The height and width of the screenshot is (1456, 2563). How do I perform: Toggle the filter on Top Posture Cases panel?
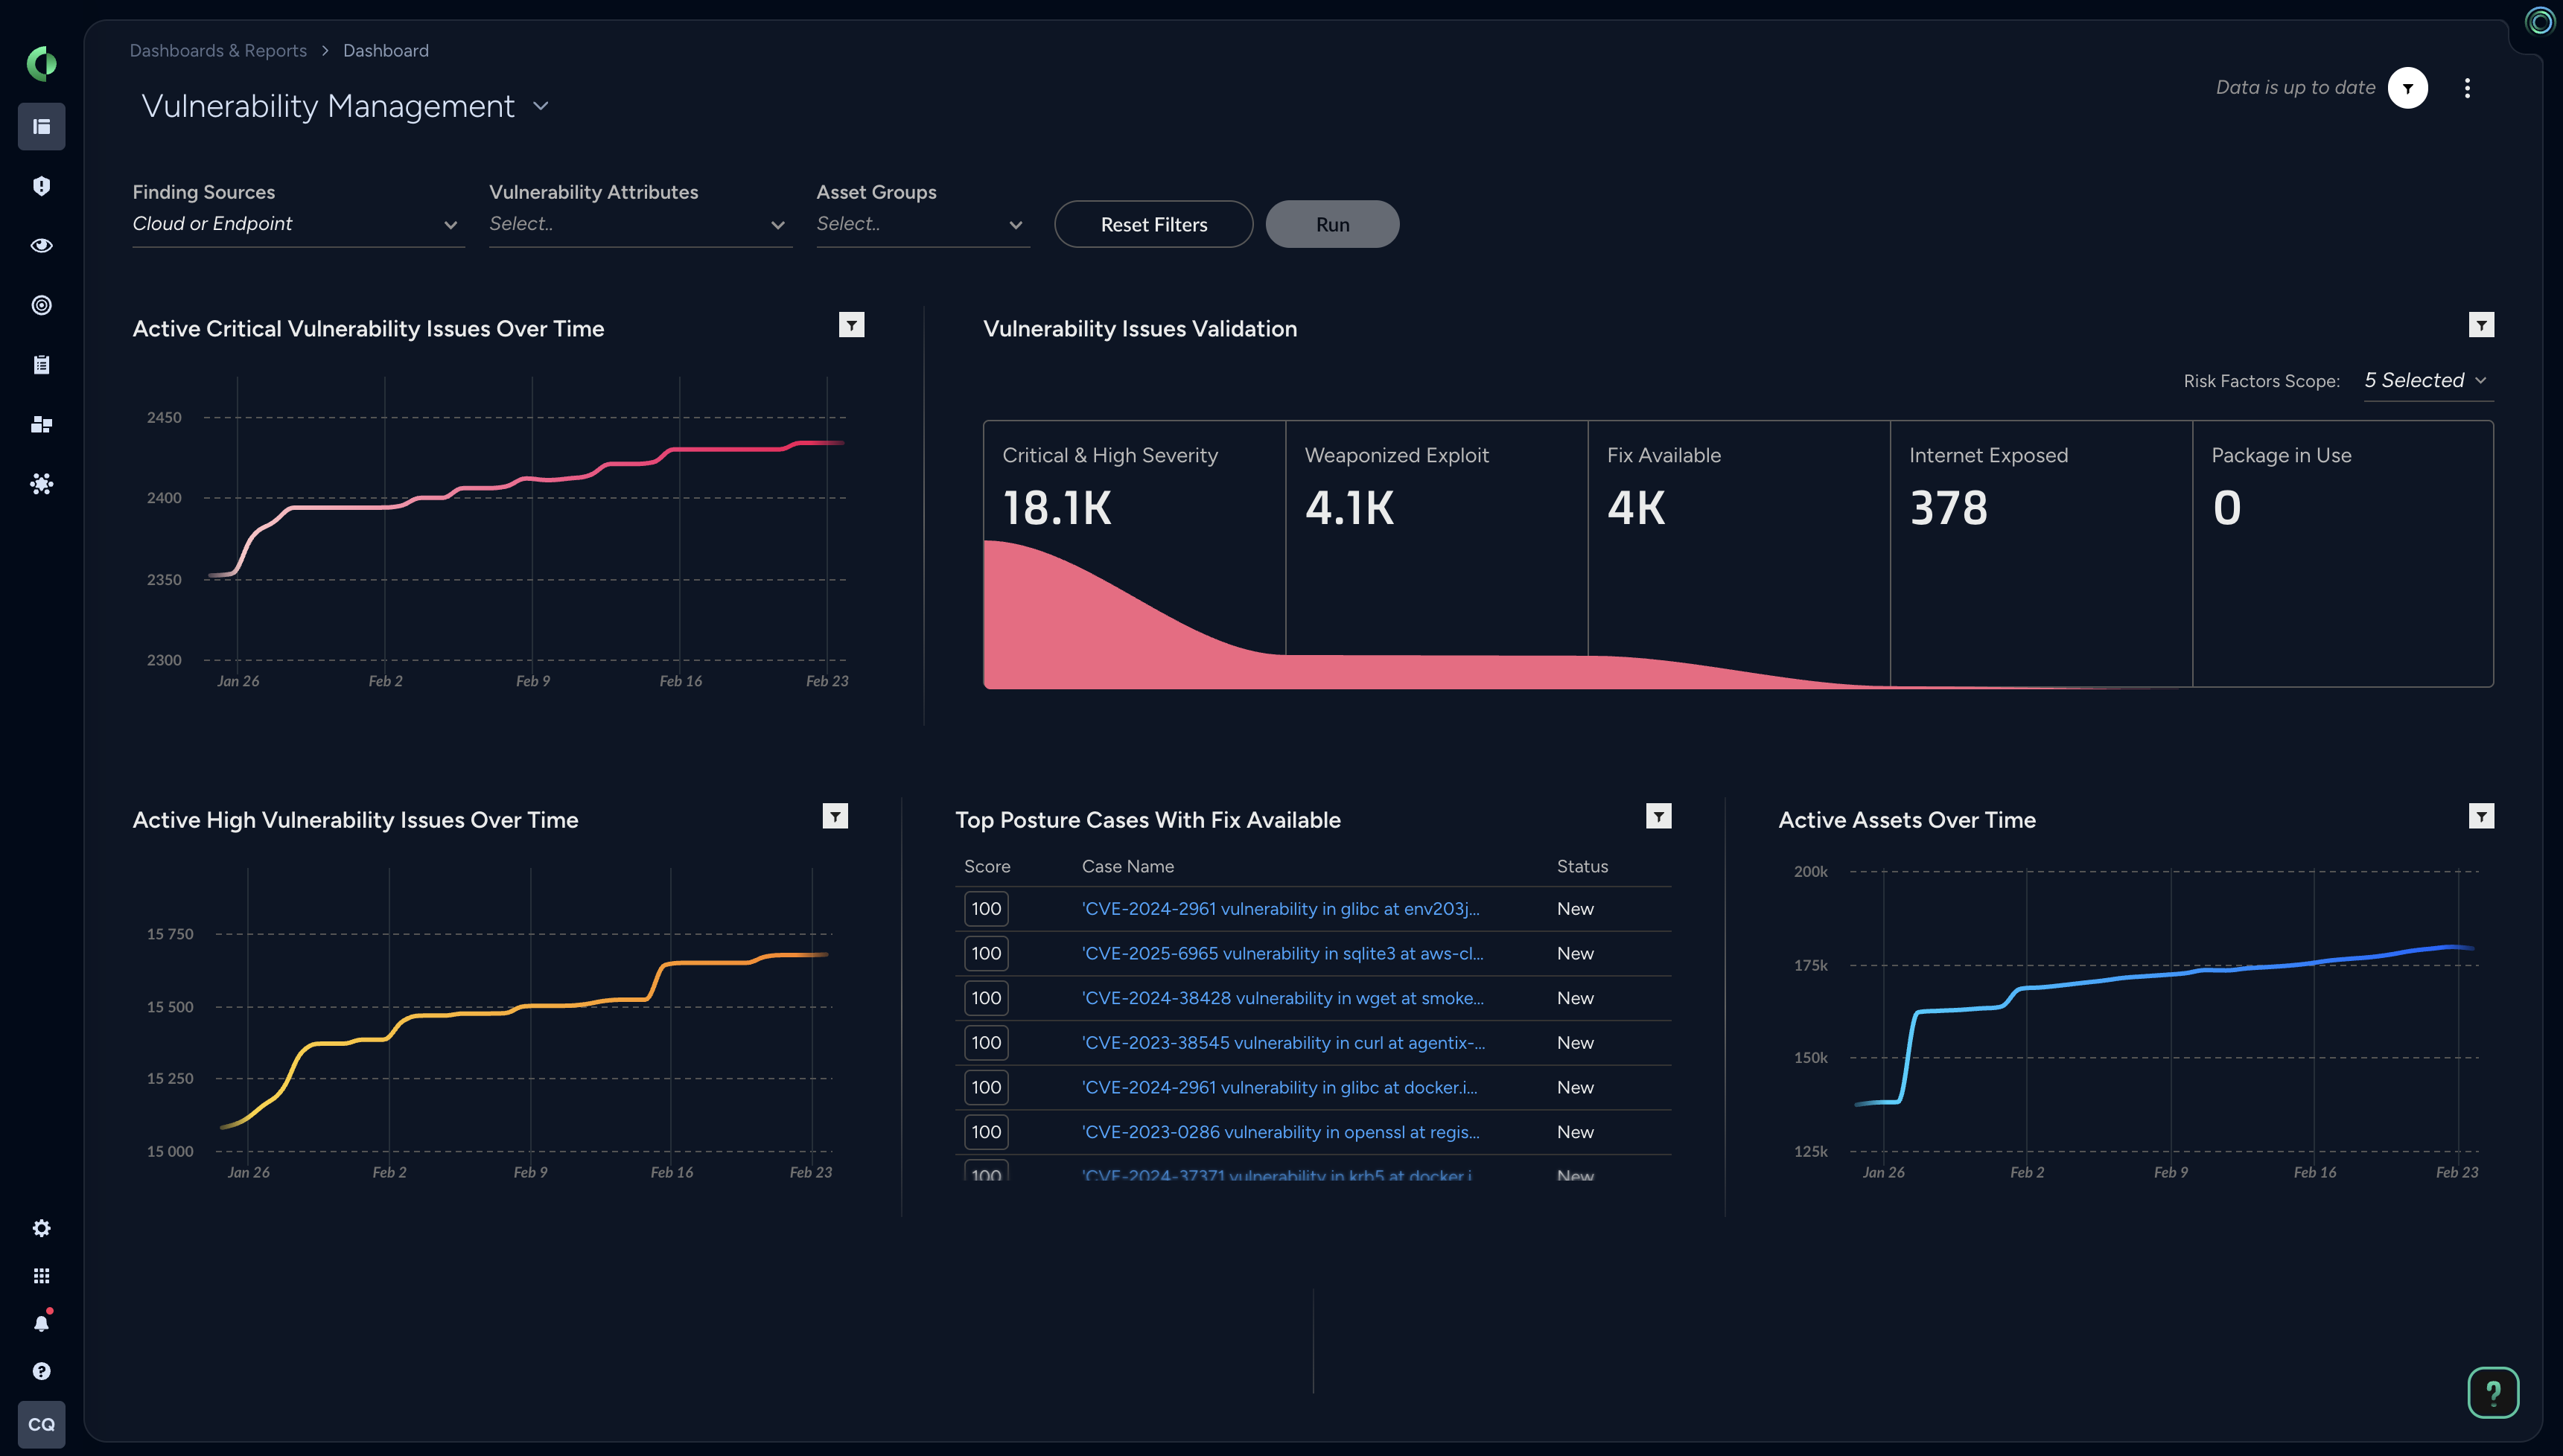point(1658,816)
